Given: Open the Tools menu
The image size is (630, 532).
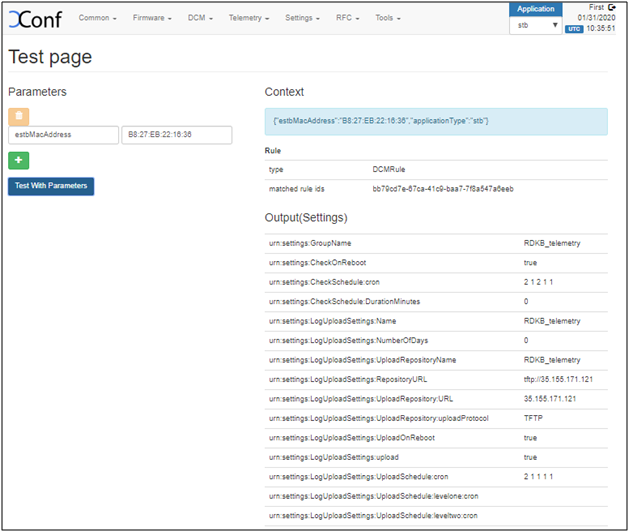Looking at the screenshot, I should (388, 18).
